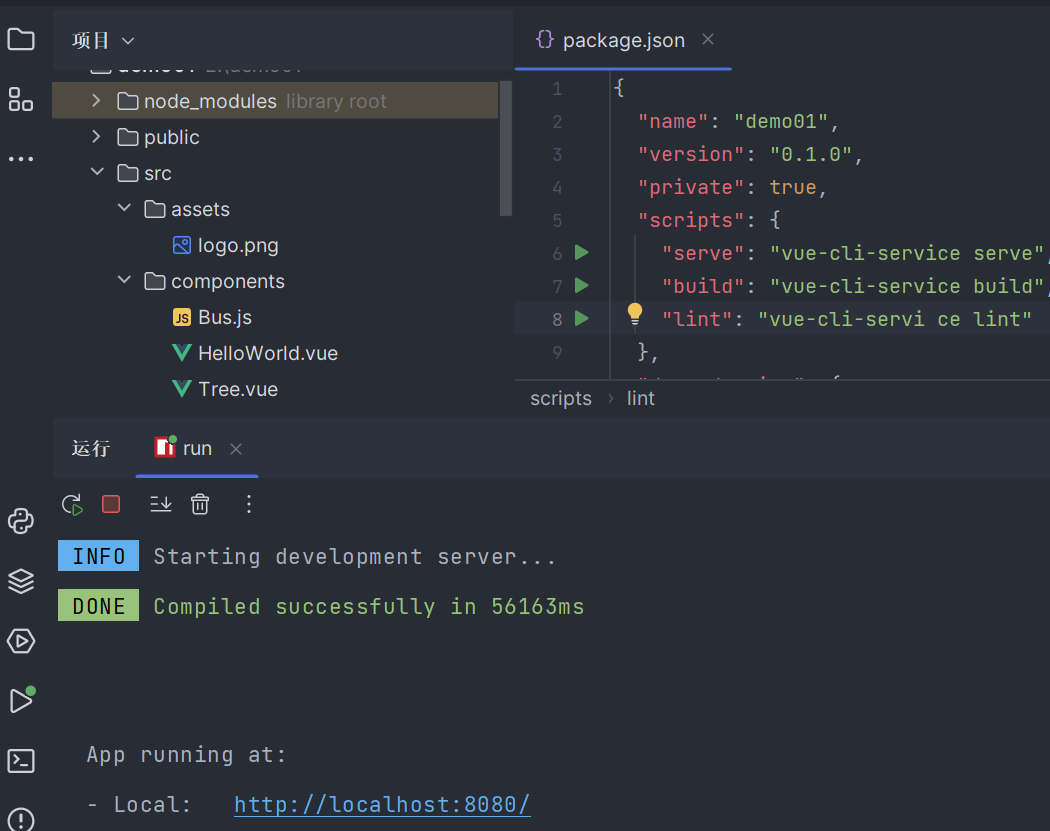Screen dimensions: 1050x831
Task: Click the "App running at:" line
Action: tap(186, 755)
